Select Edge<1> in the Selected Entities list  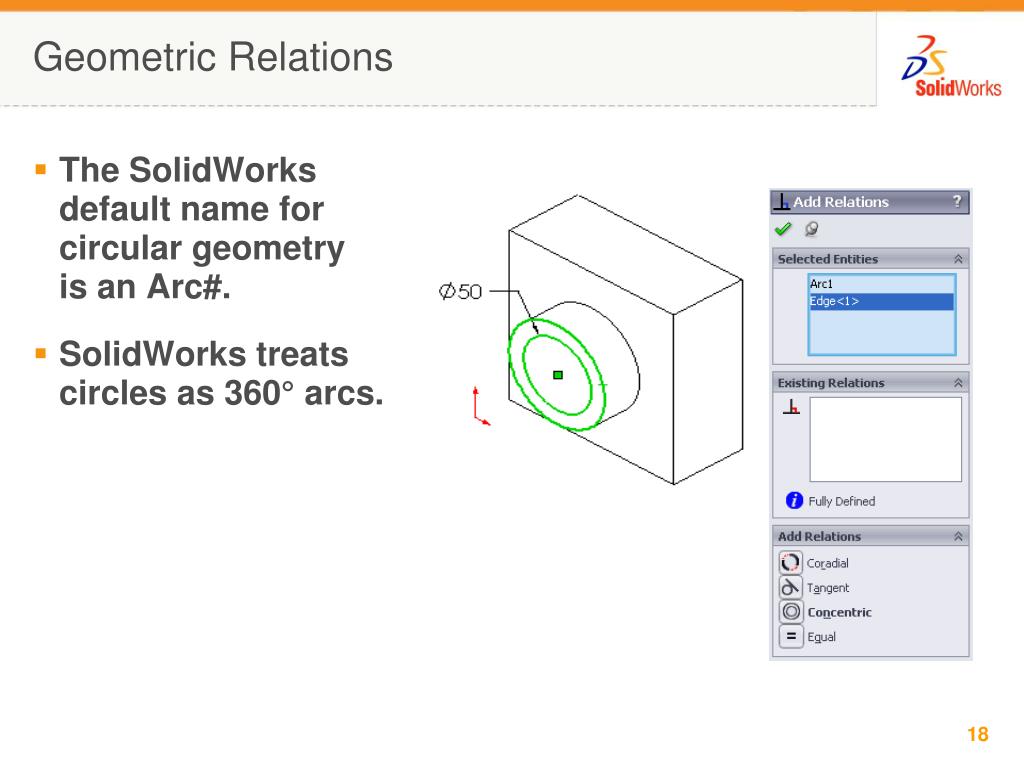[882, 301]
